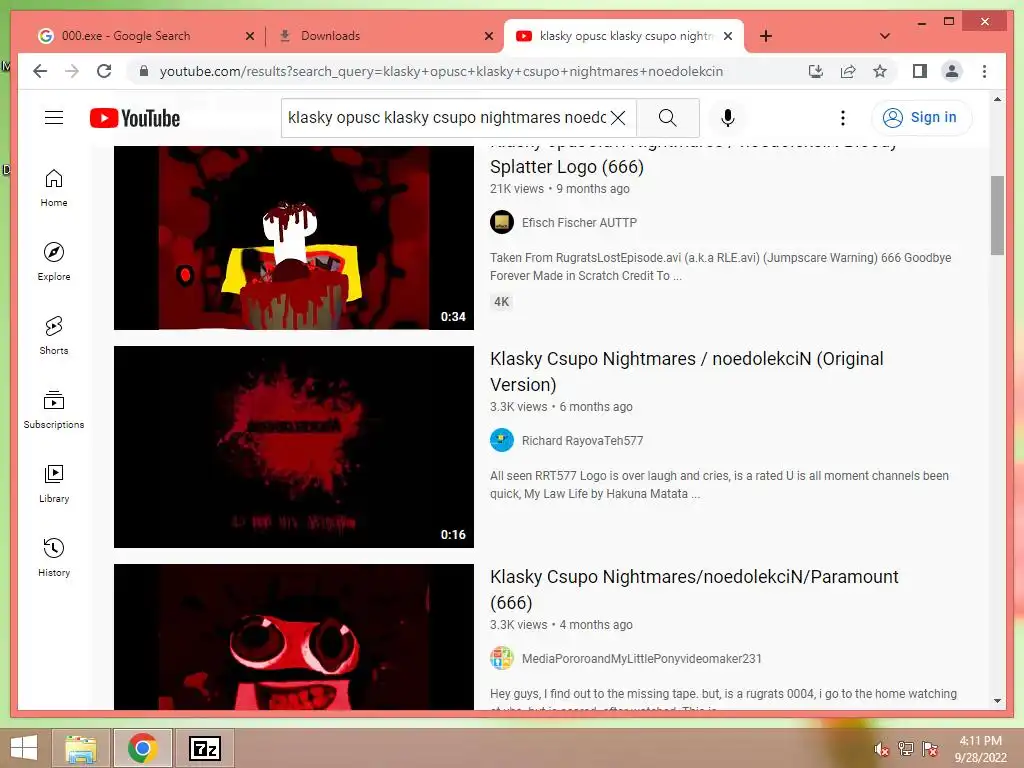The image size is (1024, 768).
Task: Click the browser address bar URL
Action: pos(441,71)
